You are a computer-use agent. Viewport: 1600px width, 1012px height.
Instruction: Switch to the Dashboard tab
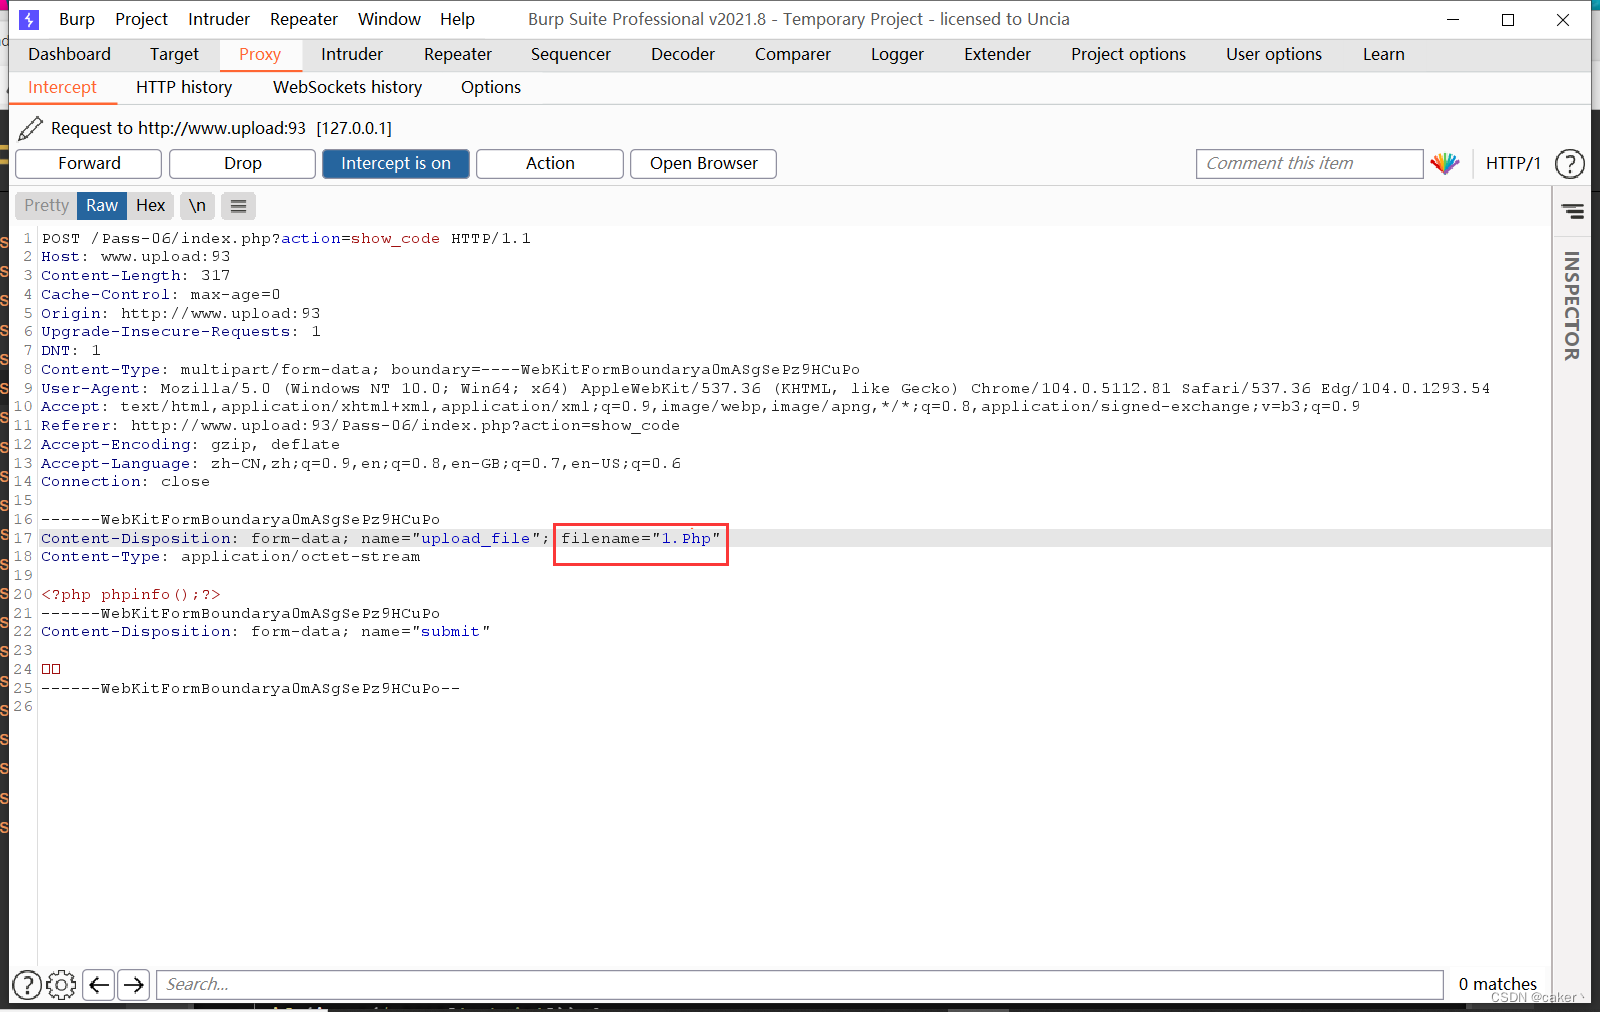70,55
